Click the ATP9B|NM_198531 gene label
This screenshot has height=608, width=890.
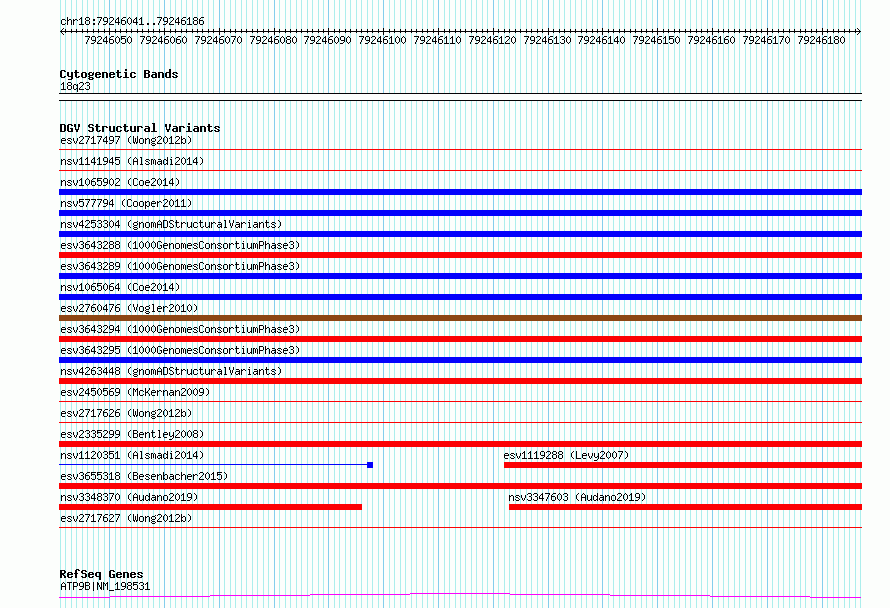coord(105,586)
